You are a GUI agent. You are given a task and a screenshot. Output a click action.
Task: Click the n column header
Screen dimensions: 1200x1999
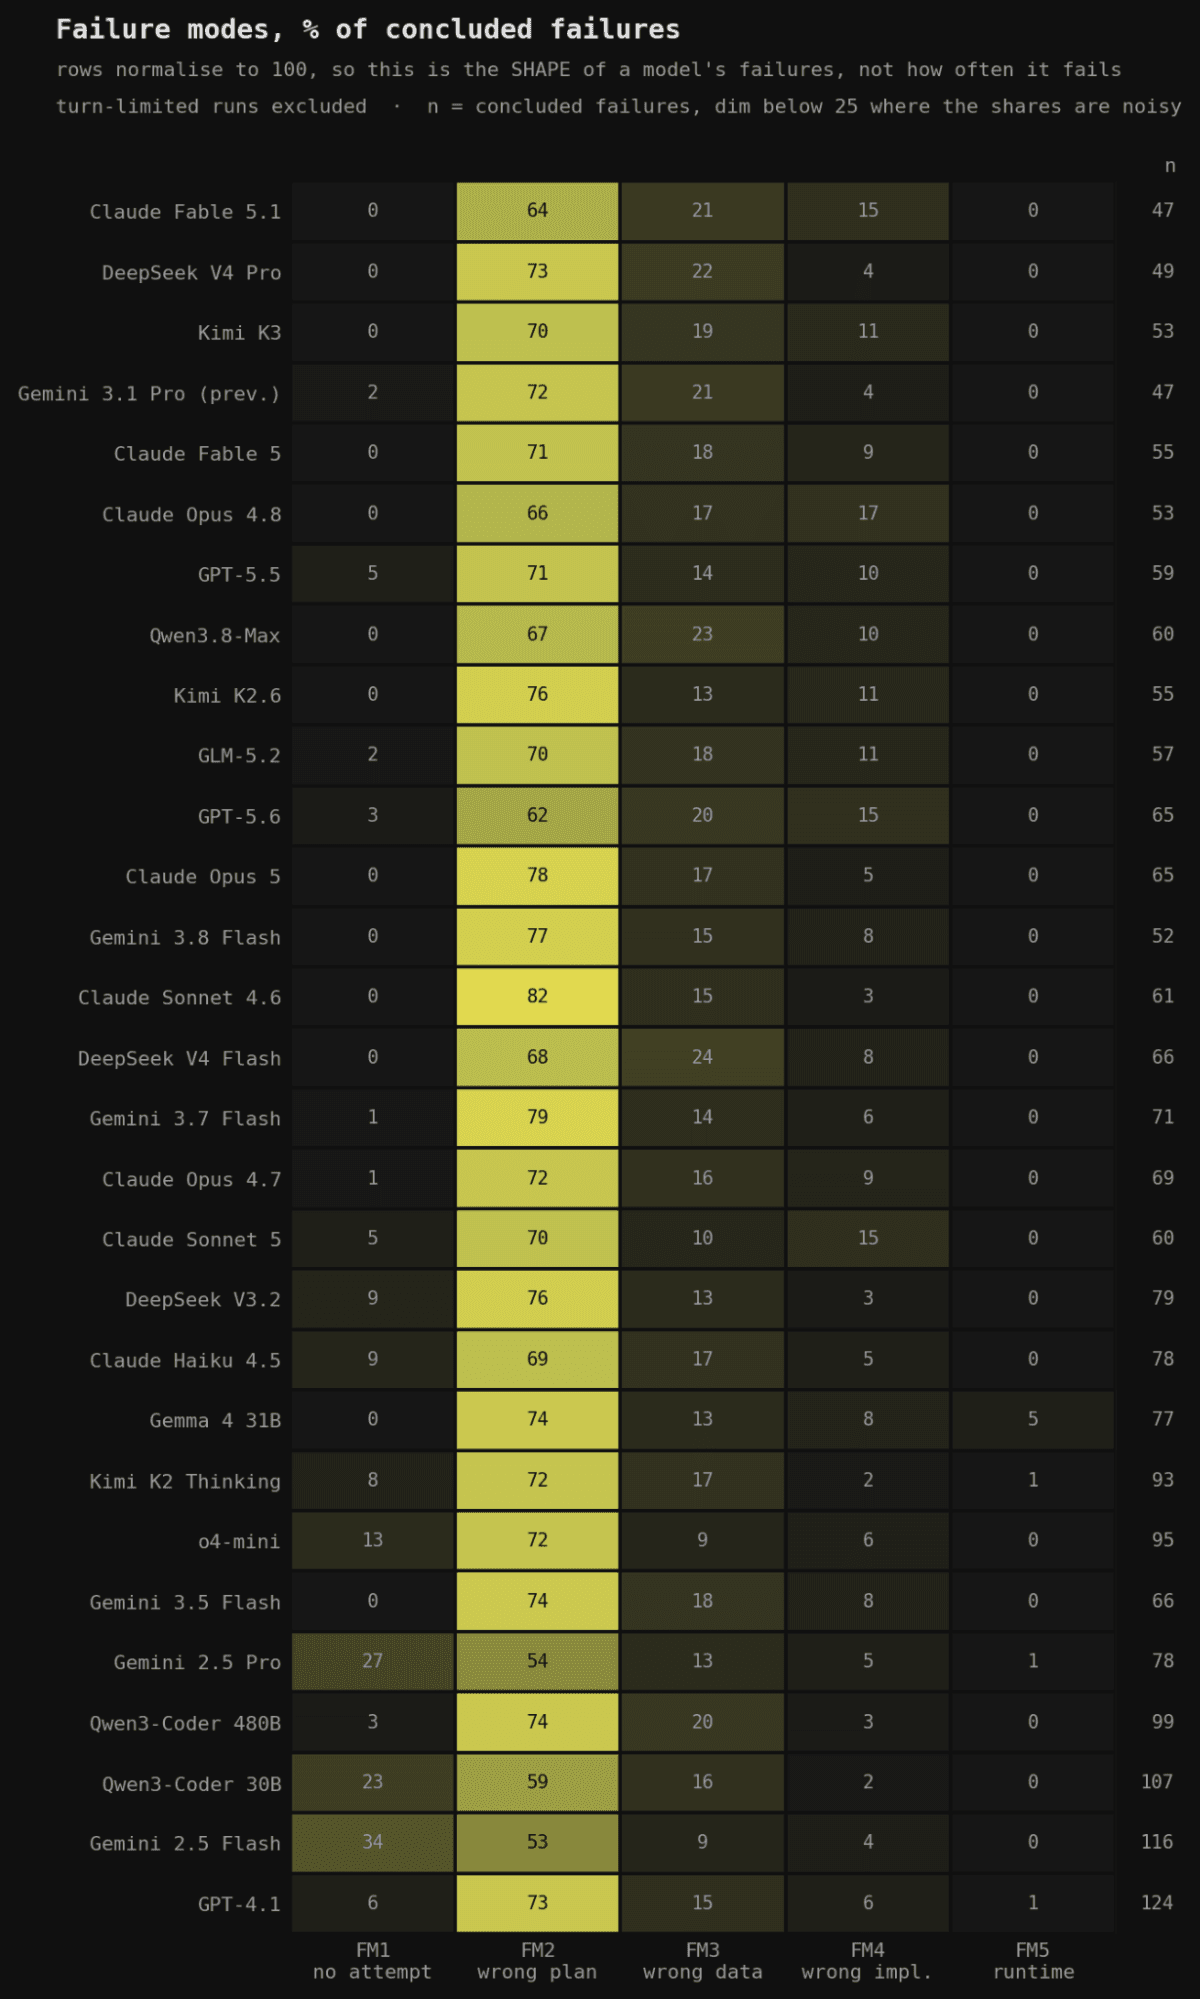[1169, 166]
